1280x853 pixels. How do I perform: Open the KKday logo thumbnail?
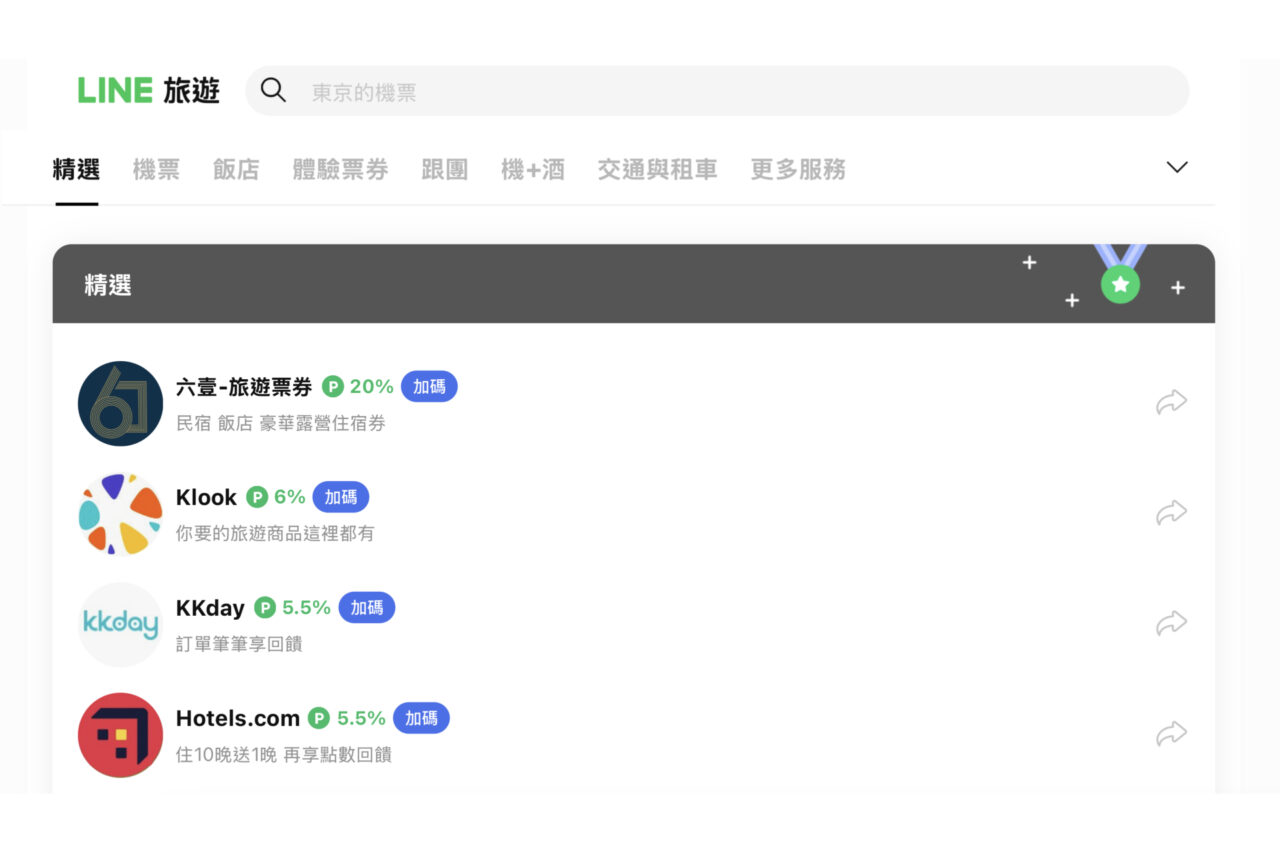(x=120, y=624)
